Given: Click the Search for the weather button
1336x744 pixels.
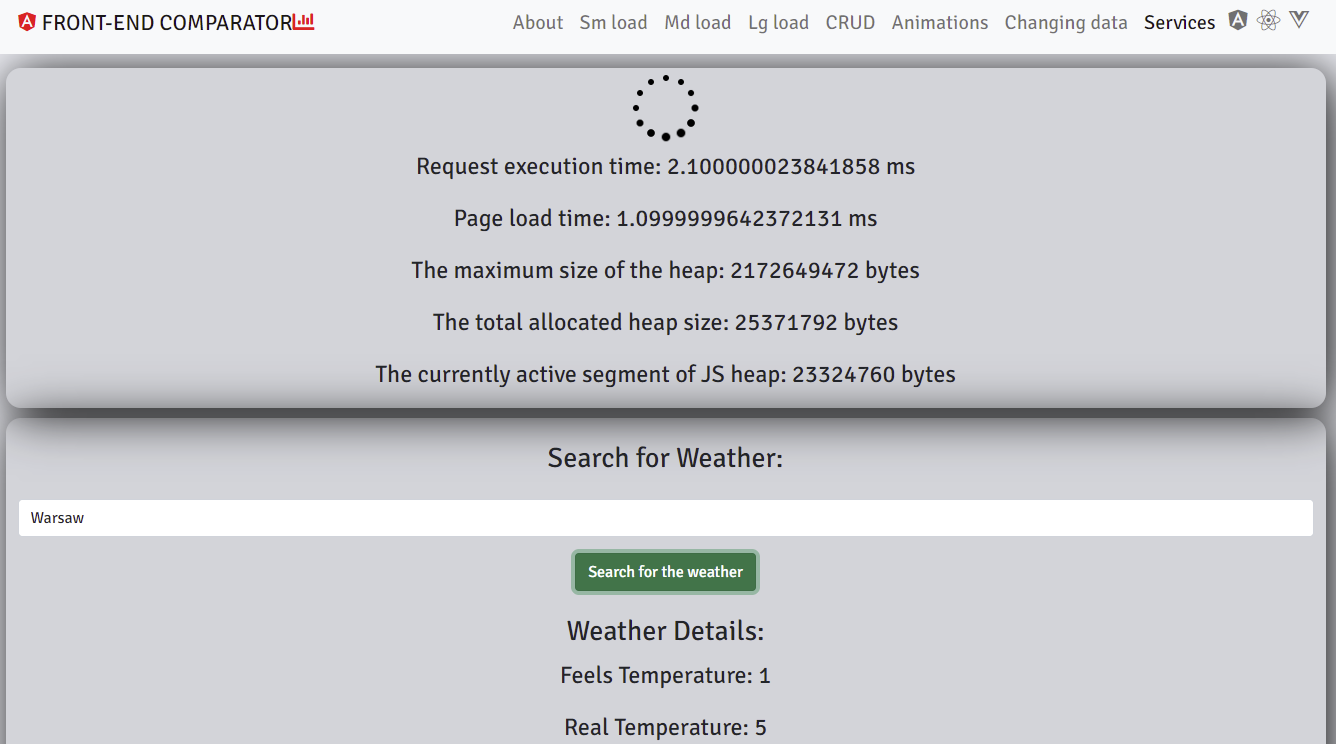Looking at the screenshot, I should 665,572.
